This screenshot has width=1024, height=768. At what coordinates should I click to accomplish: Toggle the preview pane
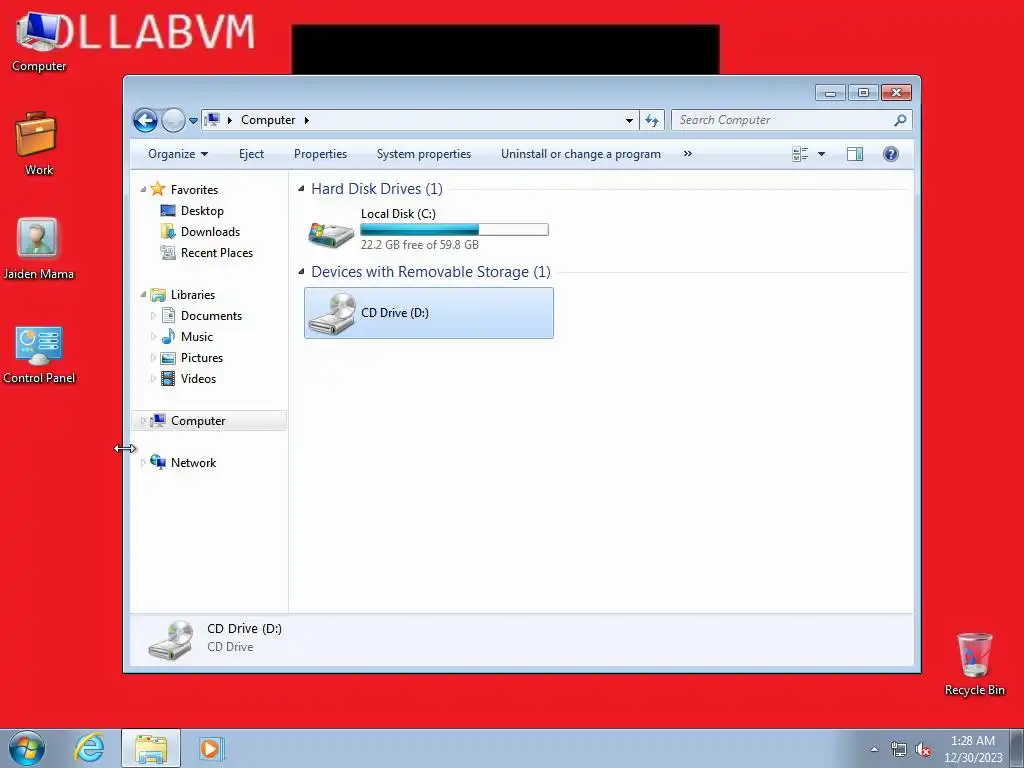click(x=855, y=154)
